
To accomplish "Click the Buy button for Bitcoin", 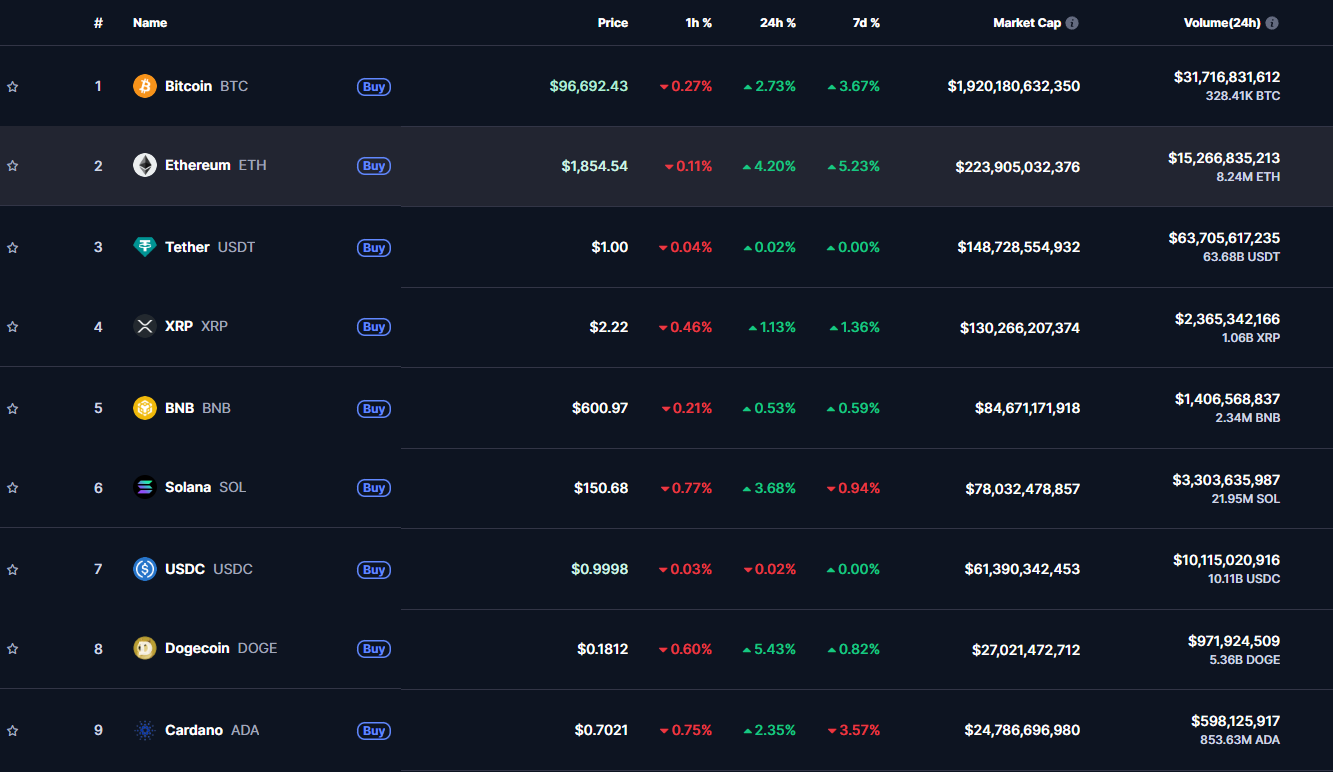I will 374,87.
